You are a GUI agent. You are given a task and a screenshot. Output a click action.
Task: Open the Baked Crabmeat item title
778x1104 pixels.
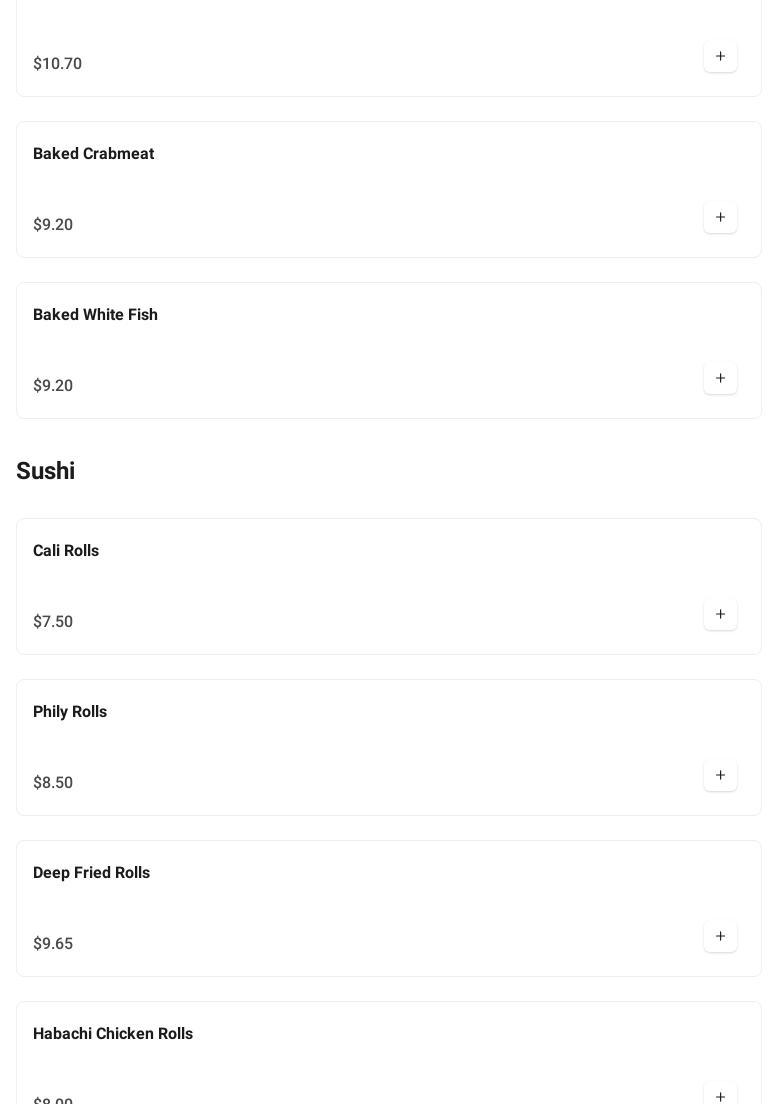(x=93, y=154)
